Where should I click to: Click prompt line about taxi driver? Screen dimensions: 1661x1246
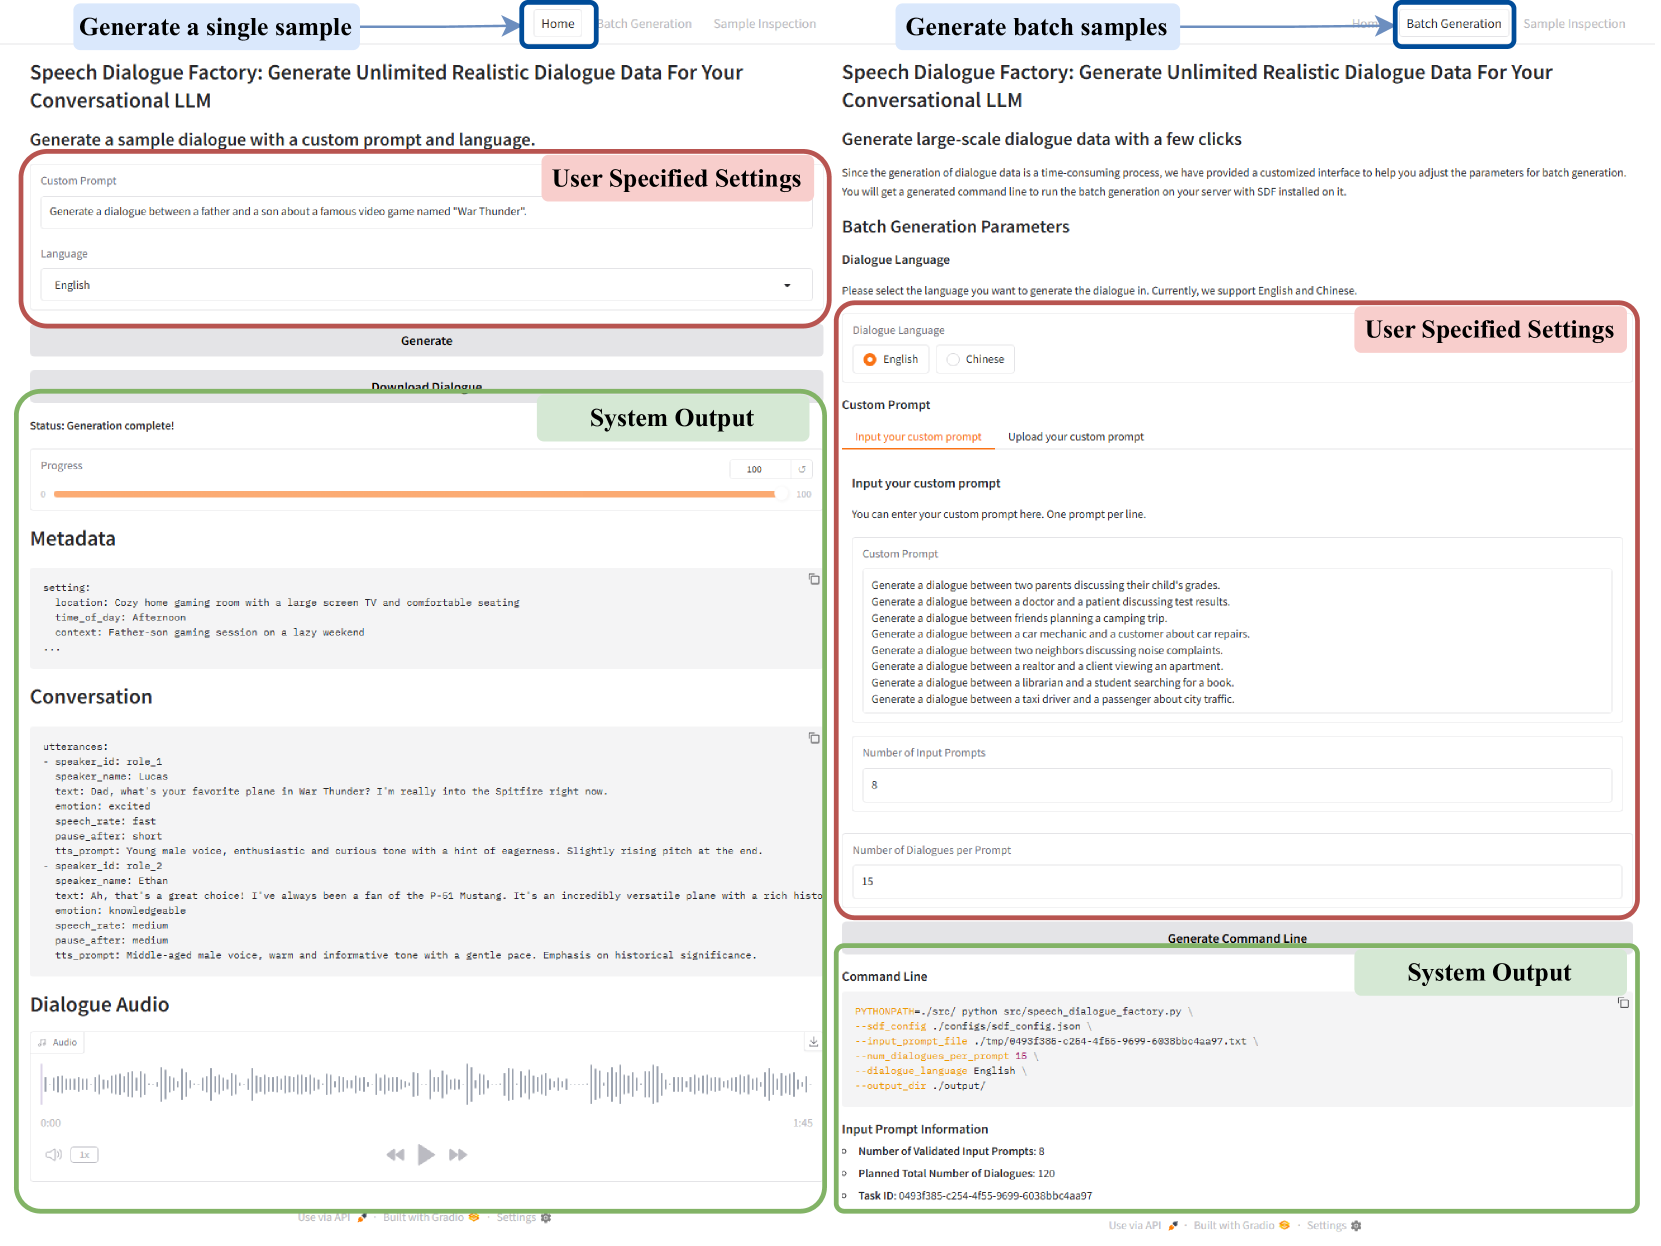[1053, 699]
